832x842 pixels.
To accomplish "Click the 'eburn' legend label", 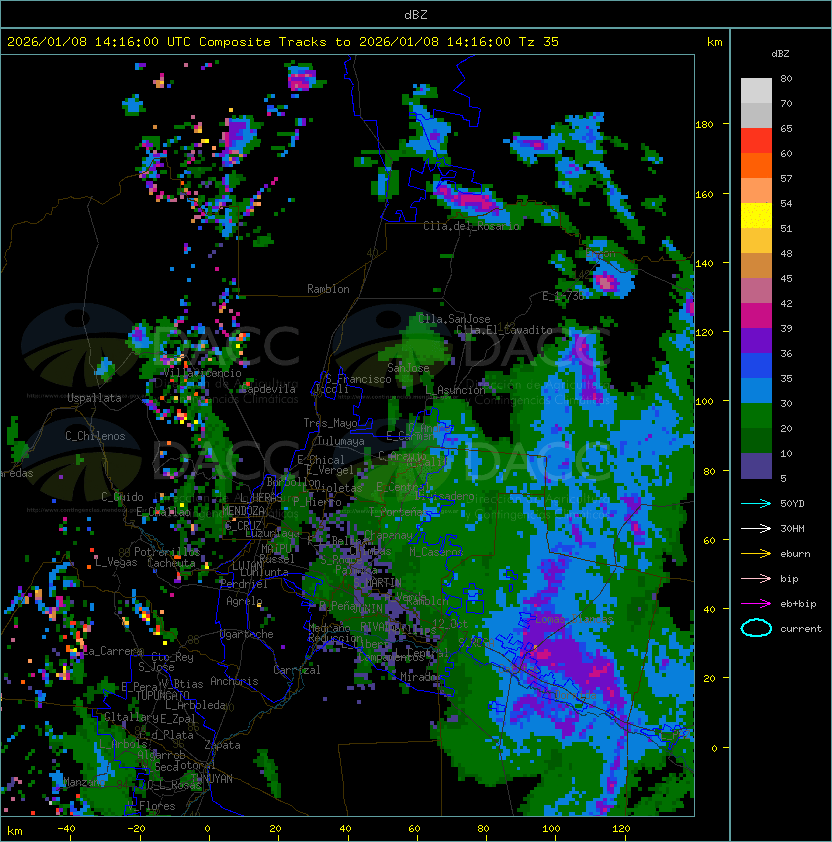I will coord(795,554).
